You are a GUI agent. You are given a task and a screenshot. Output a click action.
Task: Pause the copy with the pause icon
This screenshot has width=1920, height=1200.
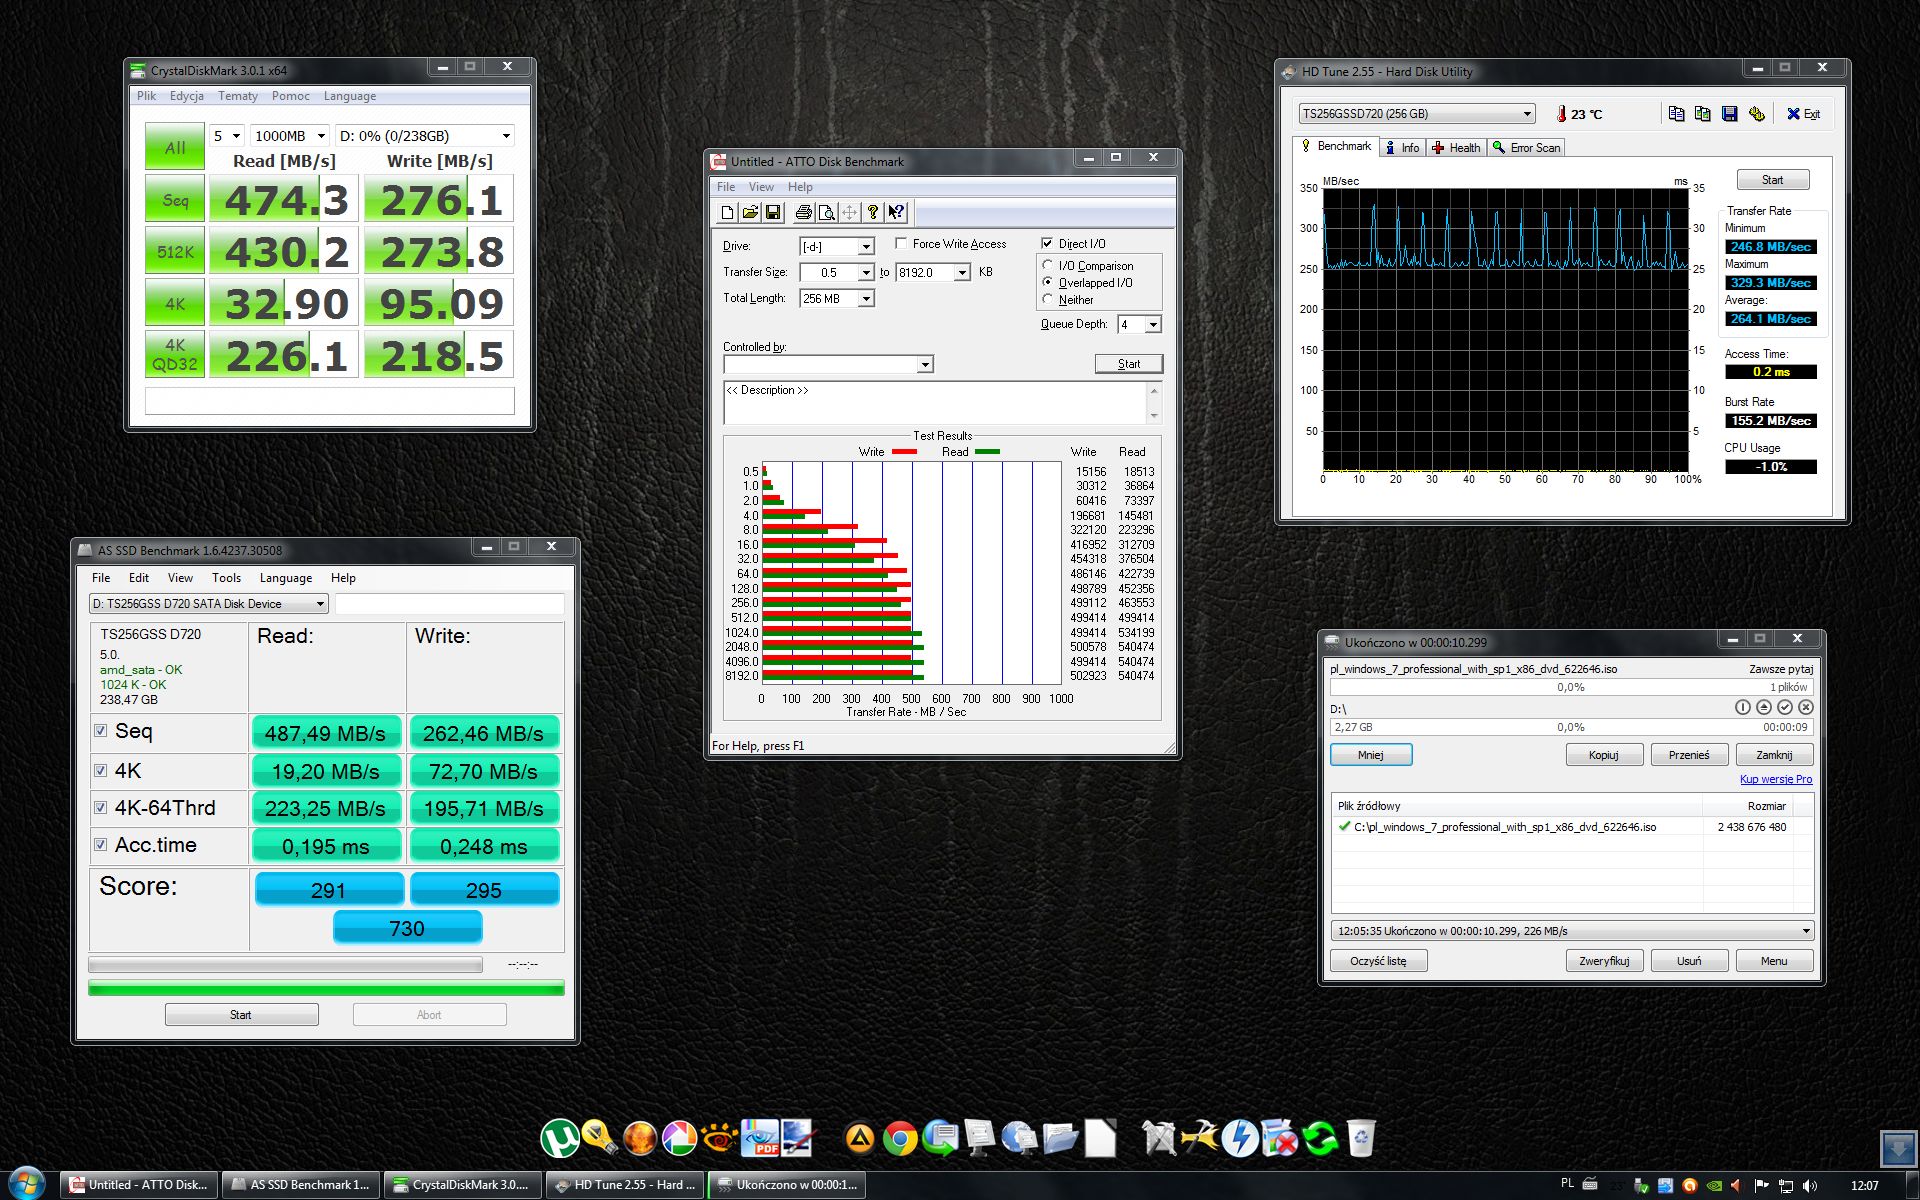[1743, 707]
